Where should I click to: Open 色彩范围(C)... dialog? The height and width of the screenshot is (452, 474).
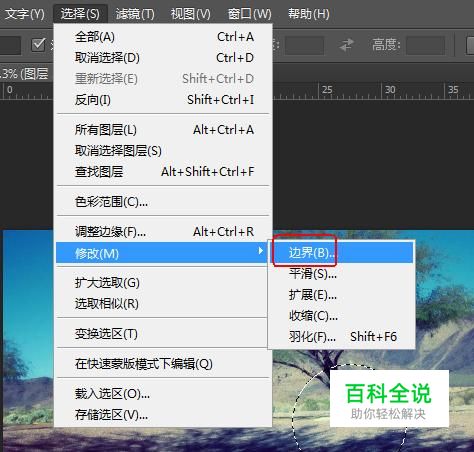pyautogui.click(x=163, y=202)
